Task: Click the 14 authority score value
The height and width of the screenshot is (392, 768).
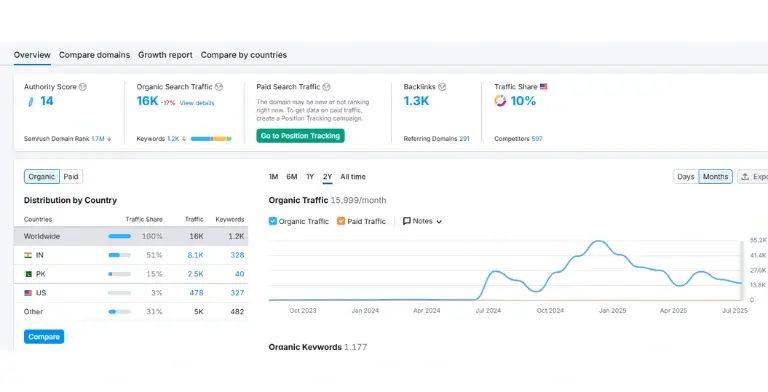Action: click(47, 101)
